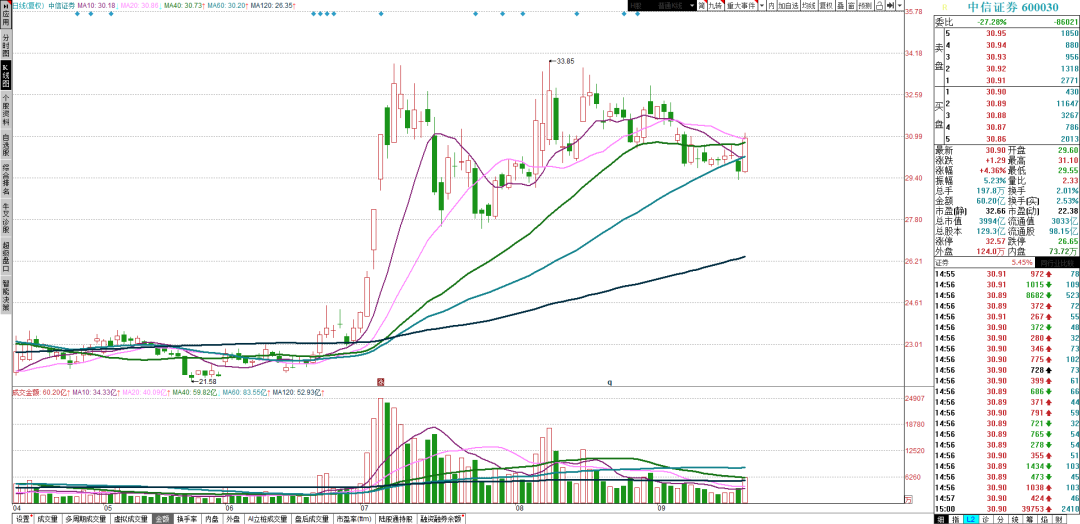This screenshot has height=524, width=1080.
Task: Select the AI立桩成交量 indicator tab
Action: 267,518
